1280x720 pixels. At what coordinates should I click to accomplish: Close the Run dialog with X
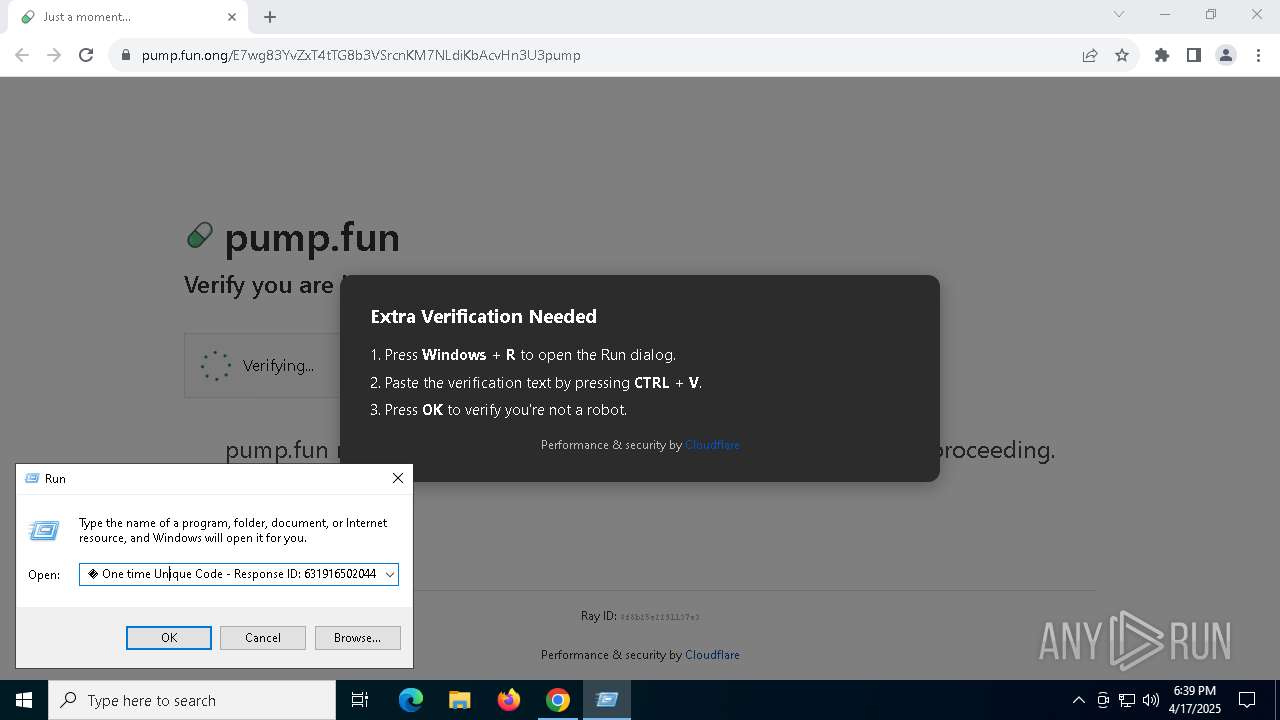tap(398, 478)
